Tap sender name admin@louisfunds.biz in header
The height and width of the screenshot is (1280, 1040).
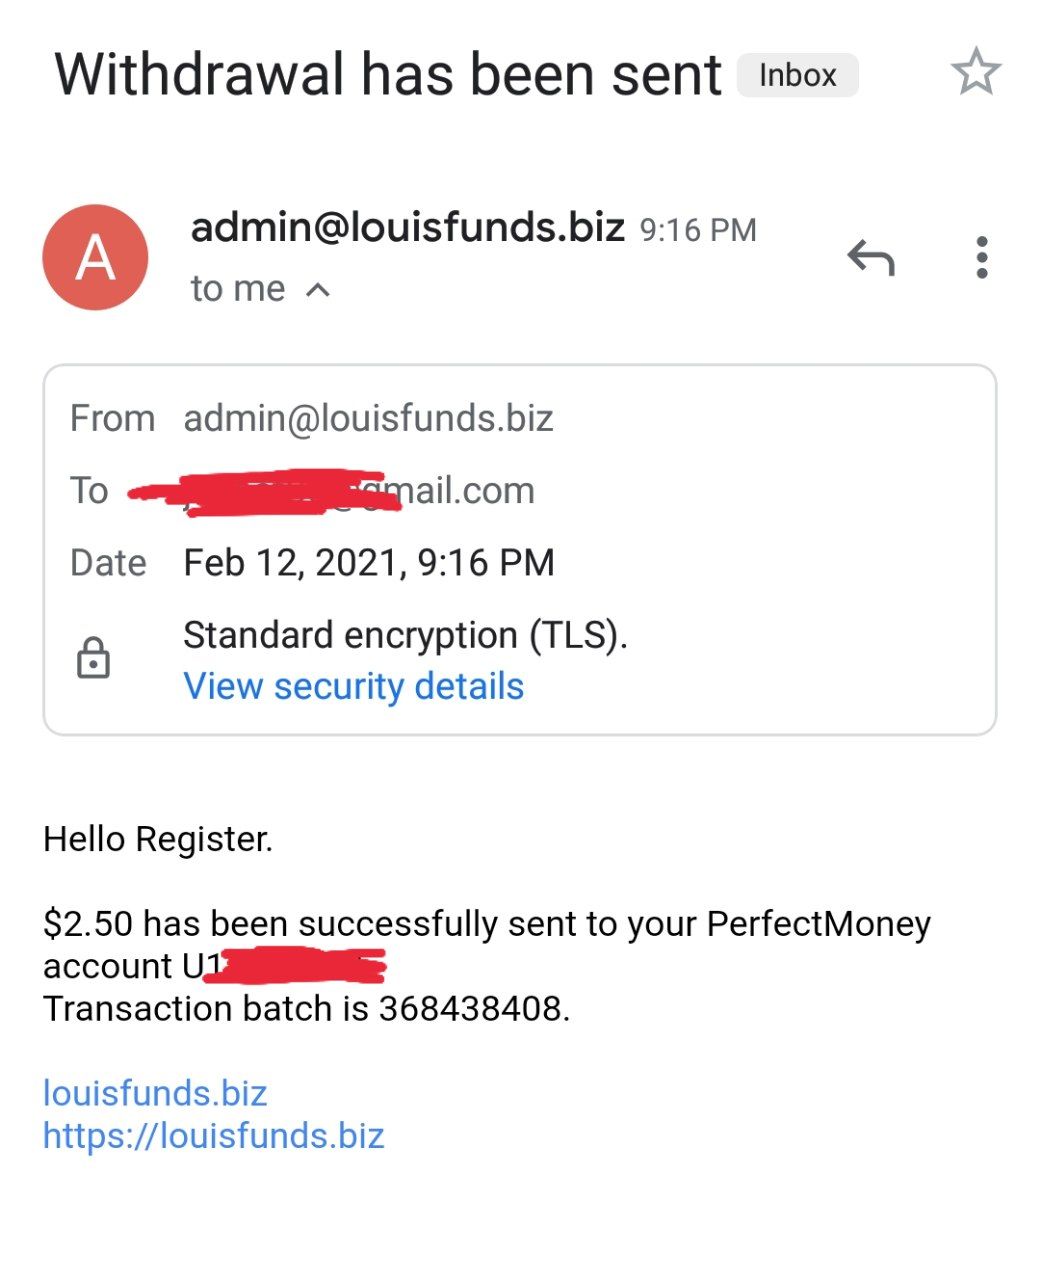click(407, 228)
